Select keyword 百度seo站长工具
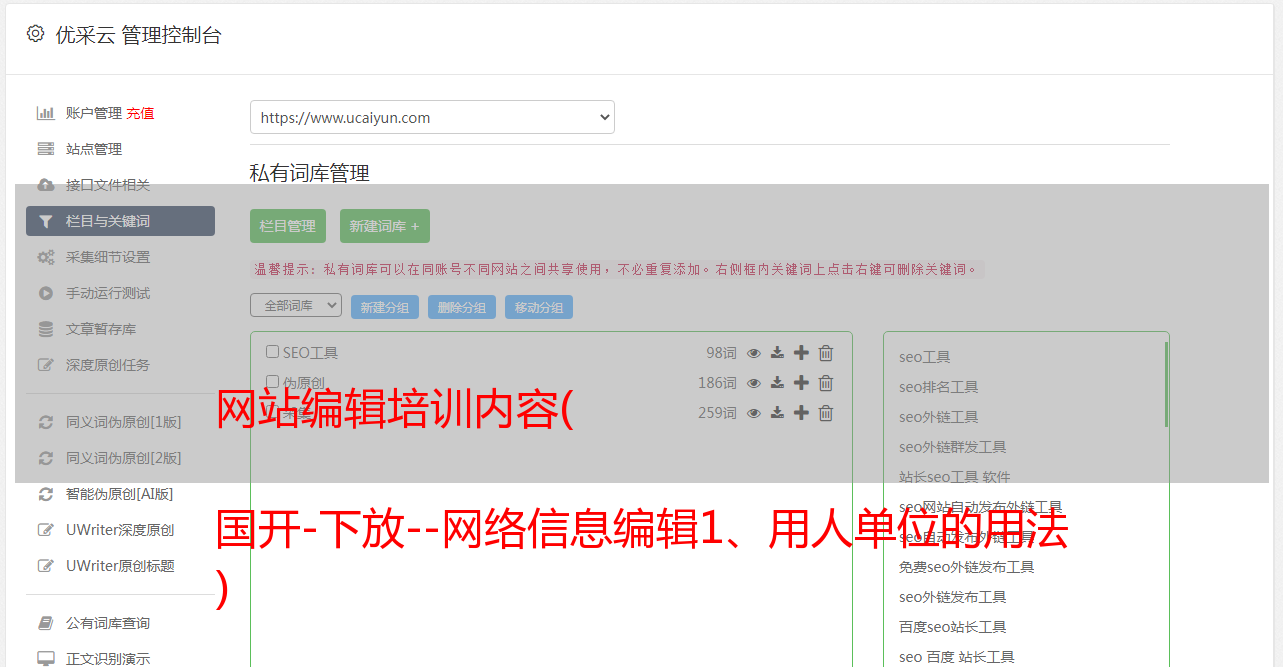The image size is (1283, 667). (x=953, y=627)
